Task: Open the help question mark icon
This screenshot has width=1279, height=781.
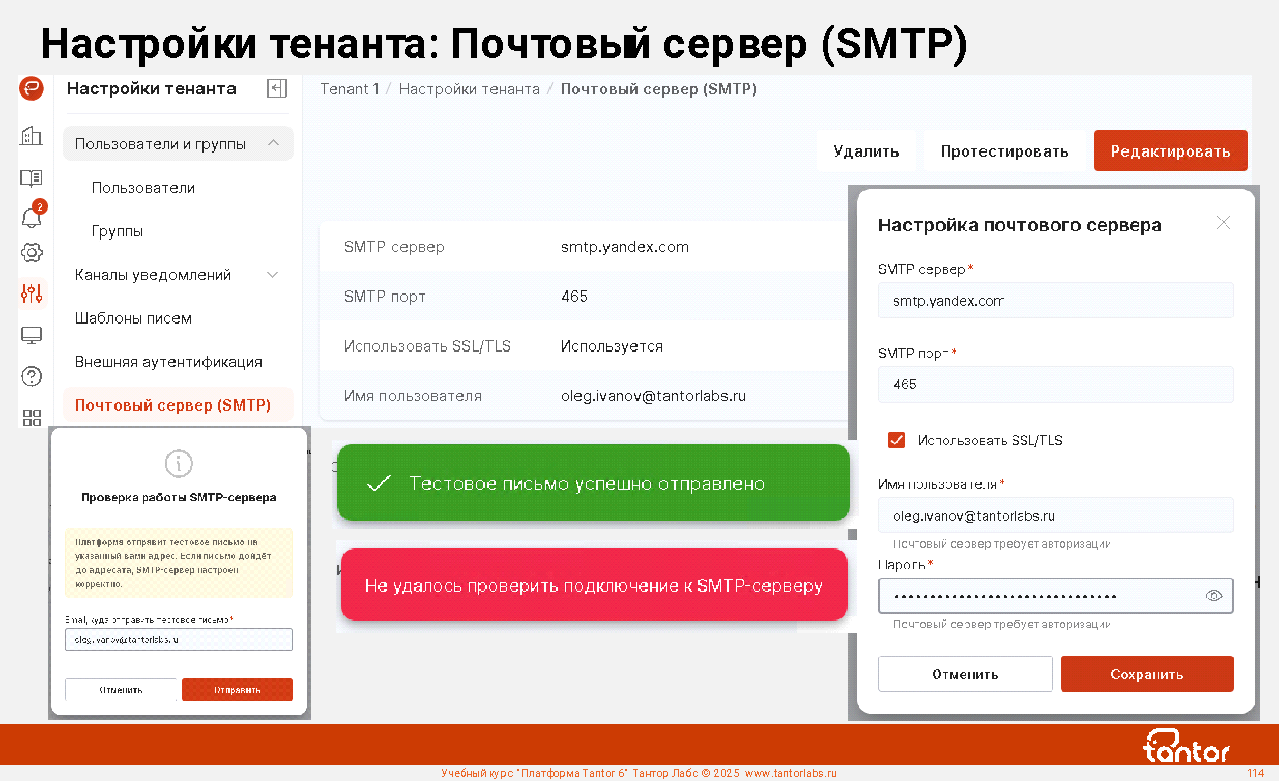Action: point(31,376)
